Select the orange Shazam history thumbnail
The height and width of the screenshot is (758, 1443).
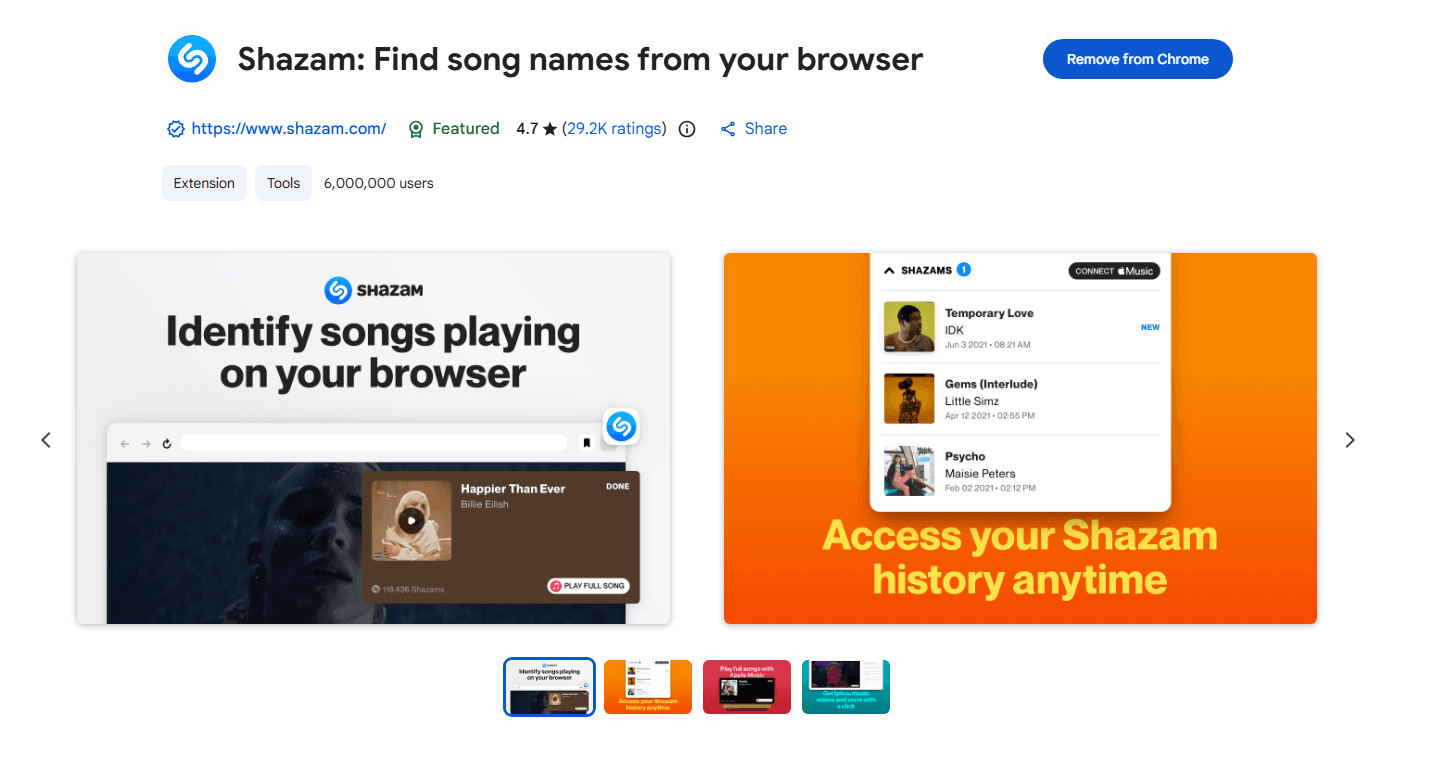coord(648,687)
